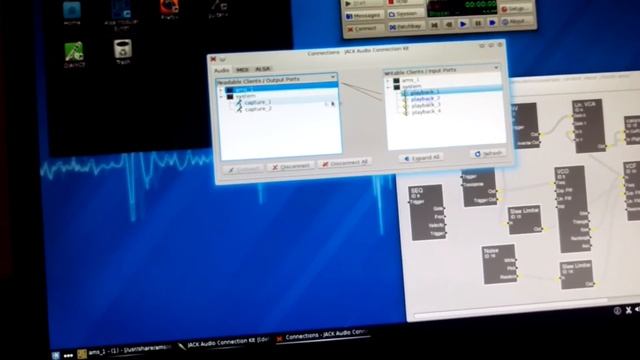Select ams_1 client in the input ports list

pyautogui.click(x=410, y=80)
